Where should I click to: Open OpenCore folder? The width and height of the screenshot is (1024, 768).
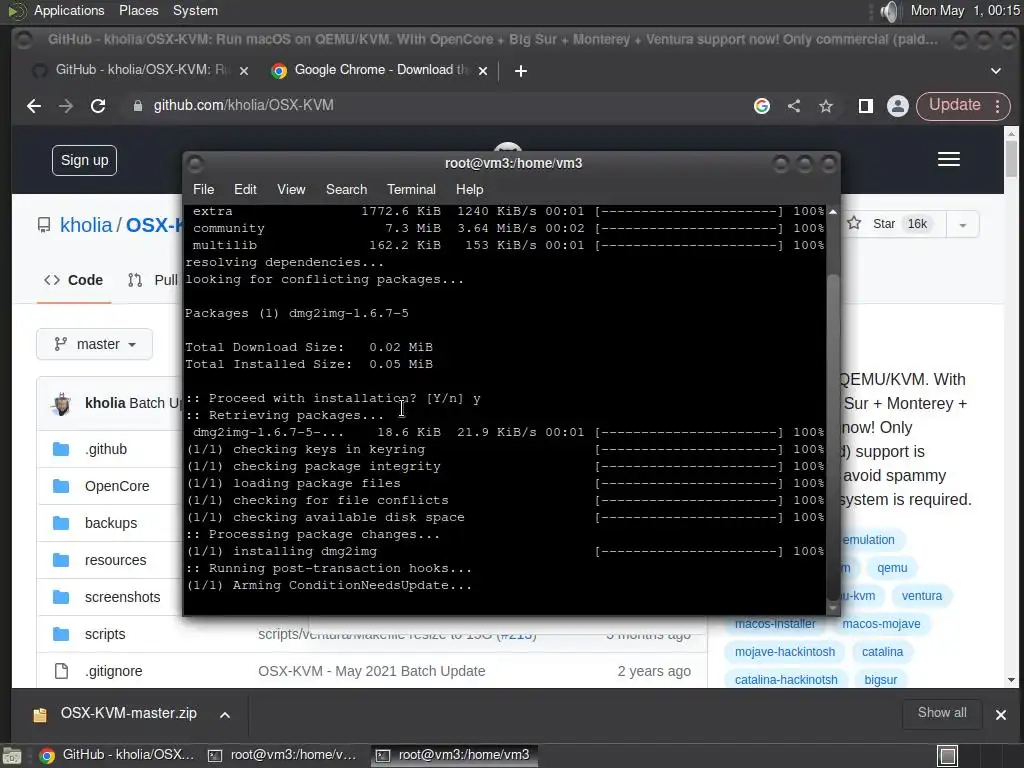pyautogui.click(x=117, y=486)
